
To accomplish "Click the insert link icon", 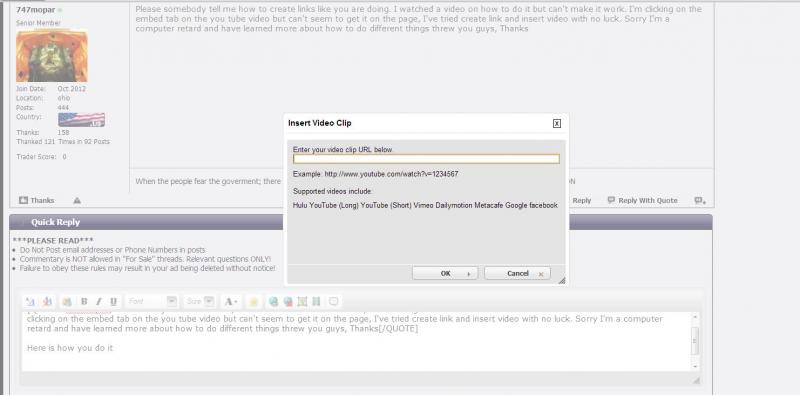I will tap(273, 302).
